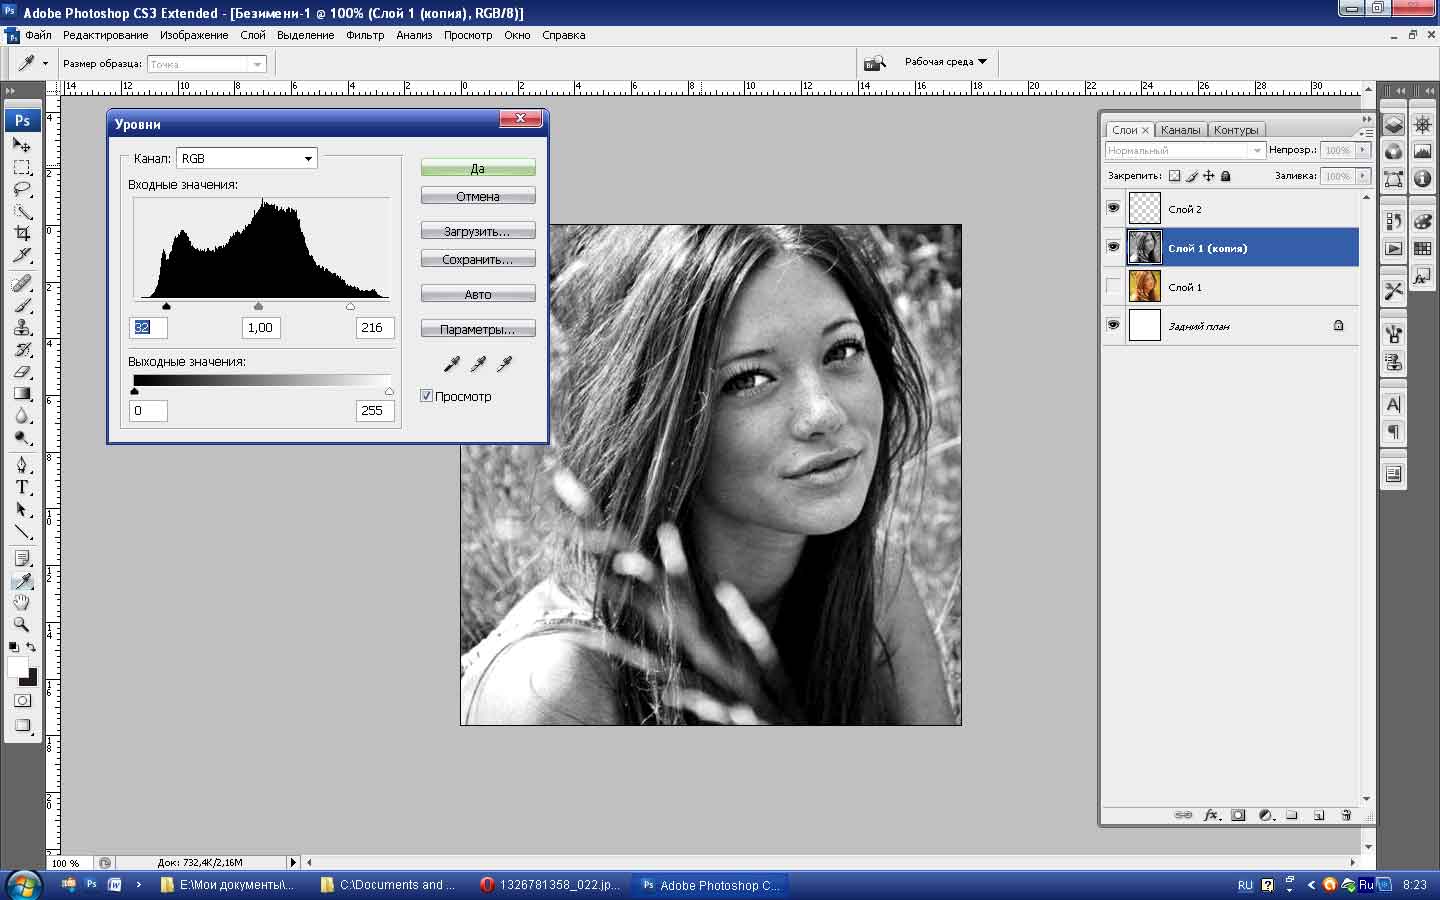The height and width of the screenshot is (900, 1440).
Task: Click the midtone gray input slider
Action: point(259,306)
